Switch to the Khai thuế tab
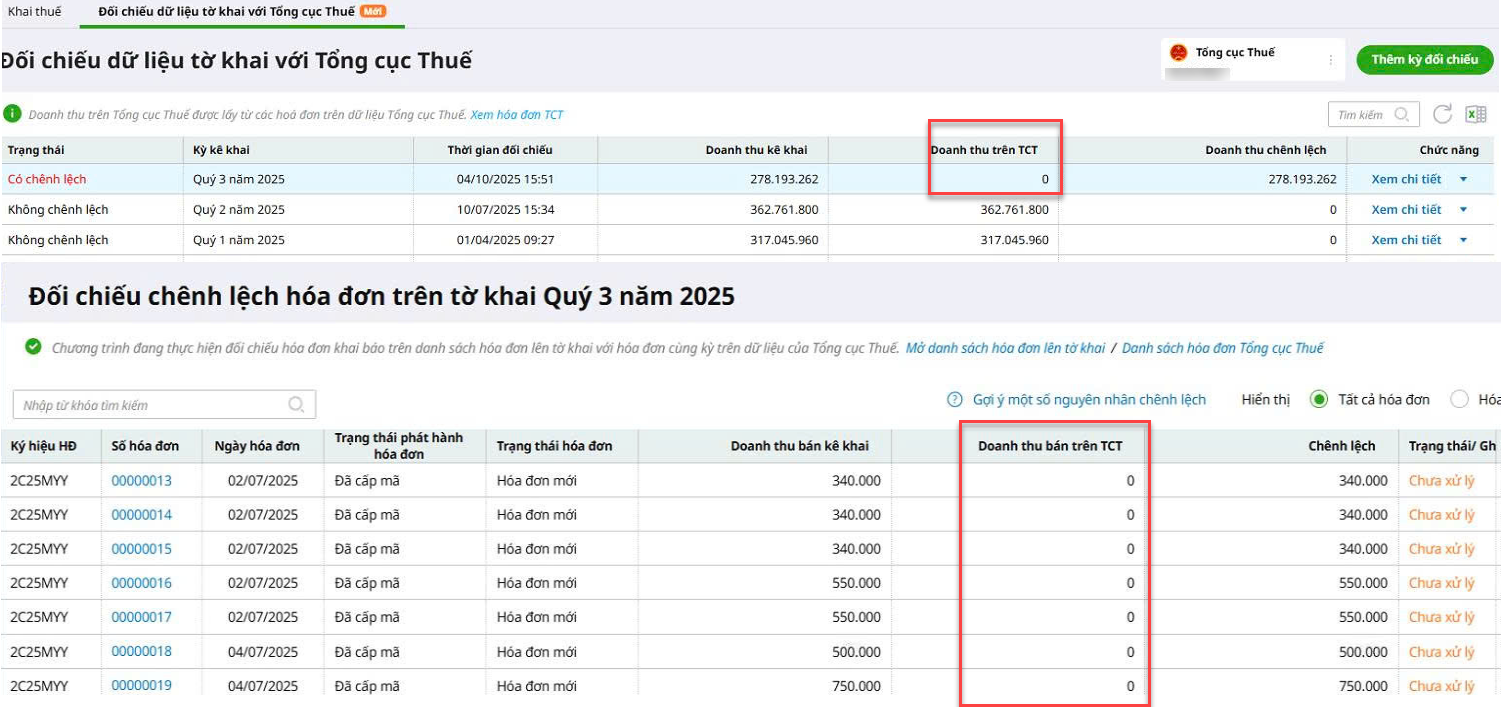 (x=34, y=11)
